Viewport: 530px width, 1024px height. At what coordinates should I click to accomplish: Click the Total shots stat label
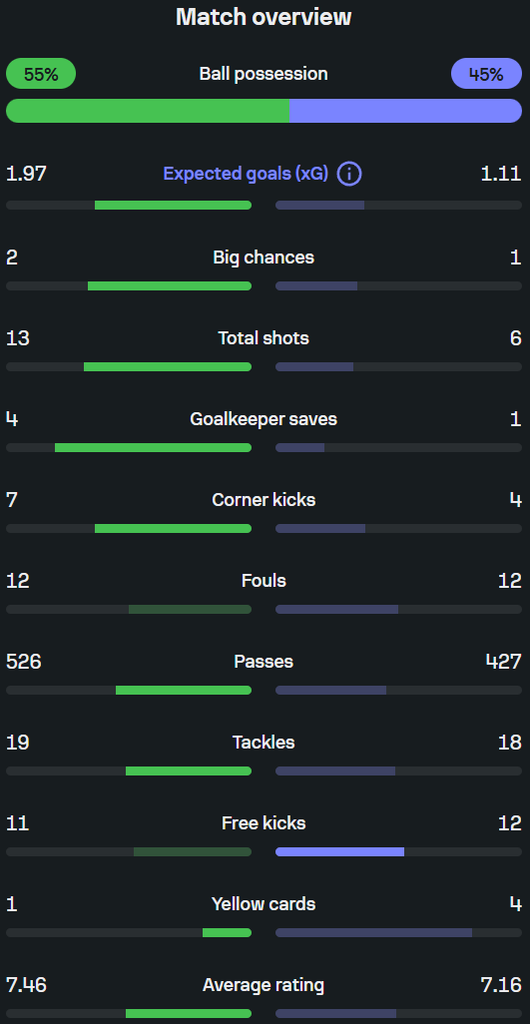point(264,338)
